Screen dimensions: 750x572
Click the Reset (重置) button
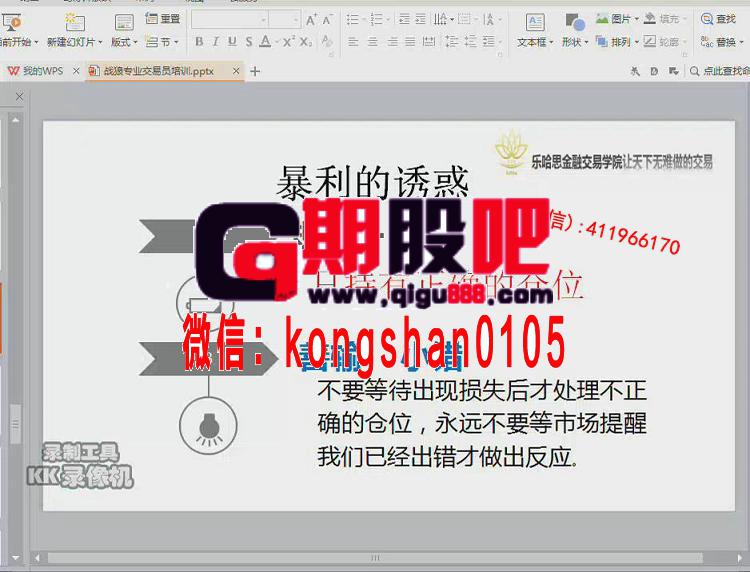click(x=163, y=19)
